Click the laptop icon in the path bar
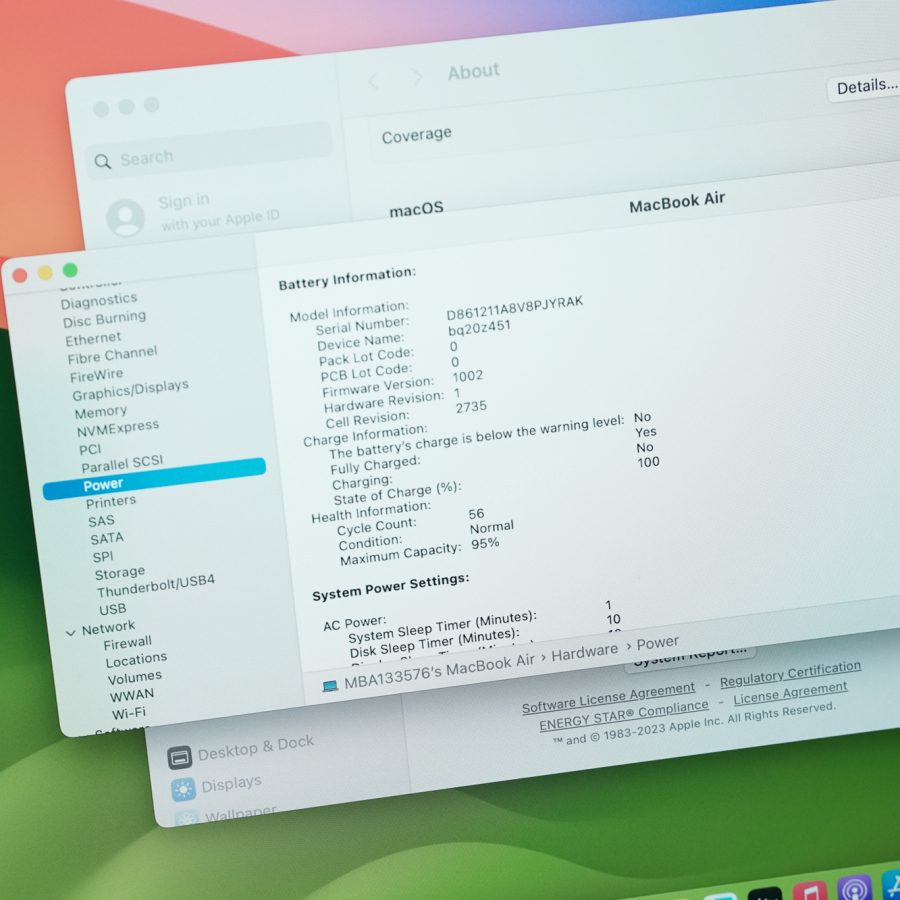The height and width of the screenshot is (900, 900). [330, 686]
